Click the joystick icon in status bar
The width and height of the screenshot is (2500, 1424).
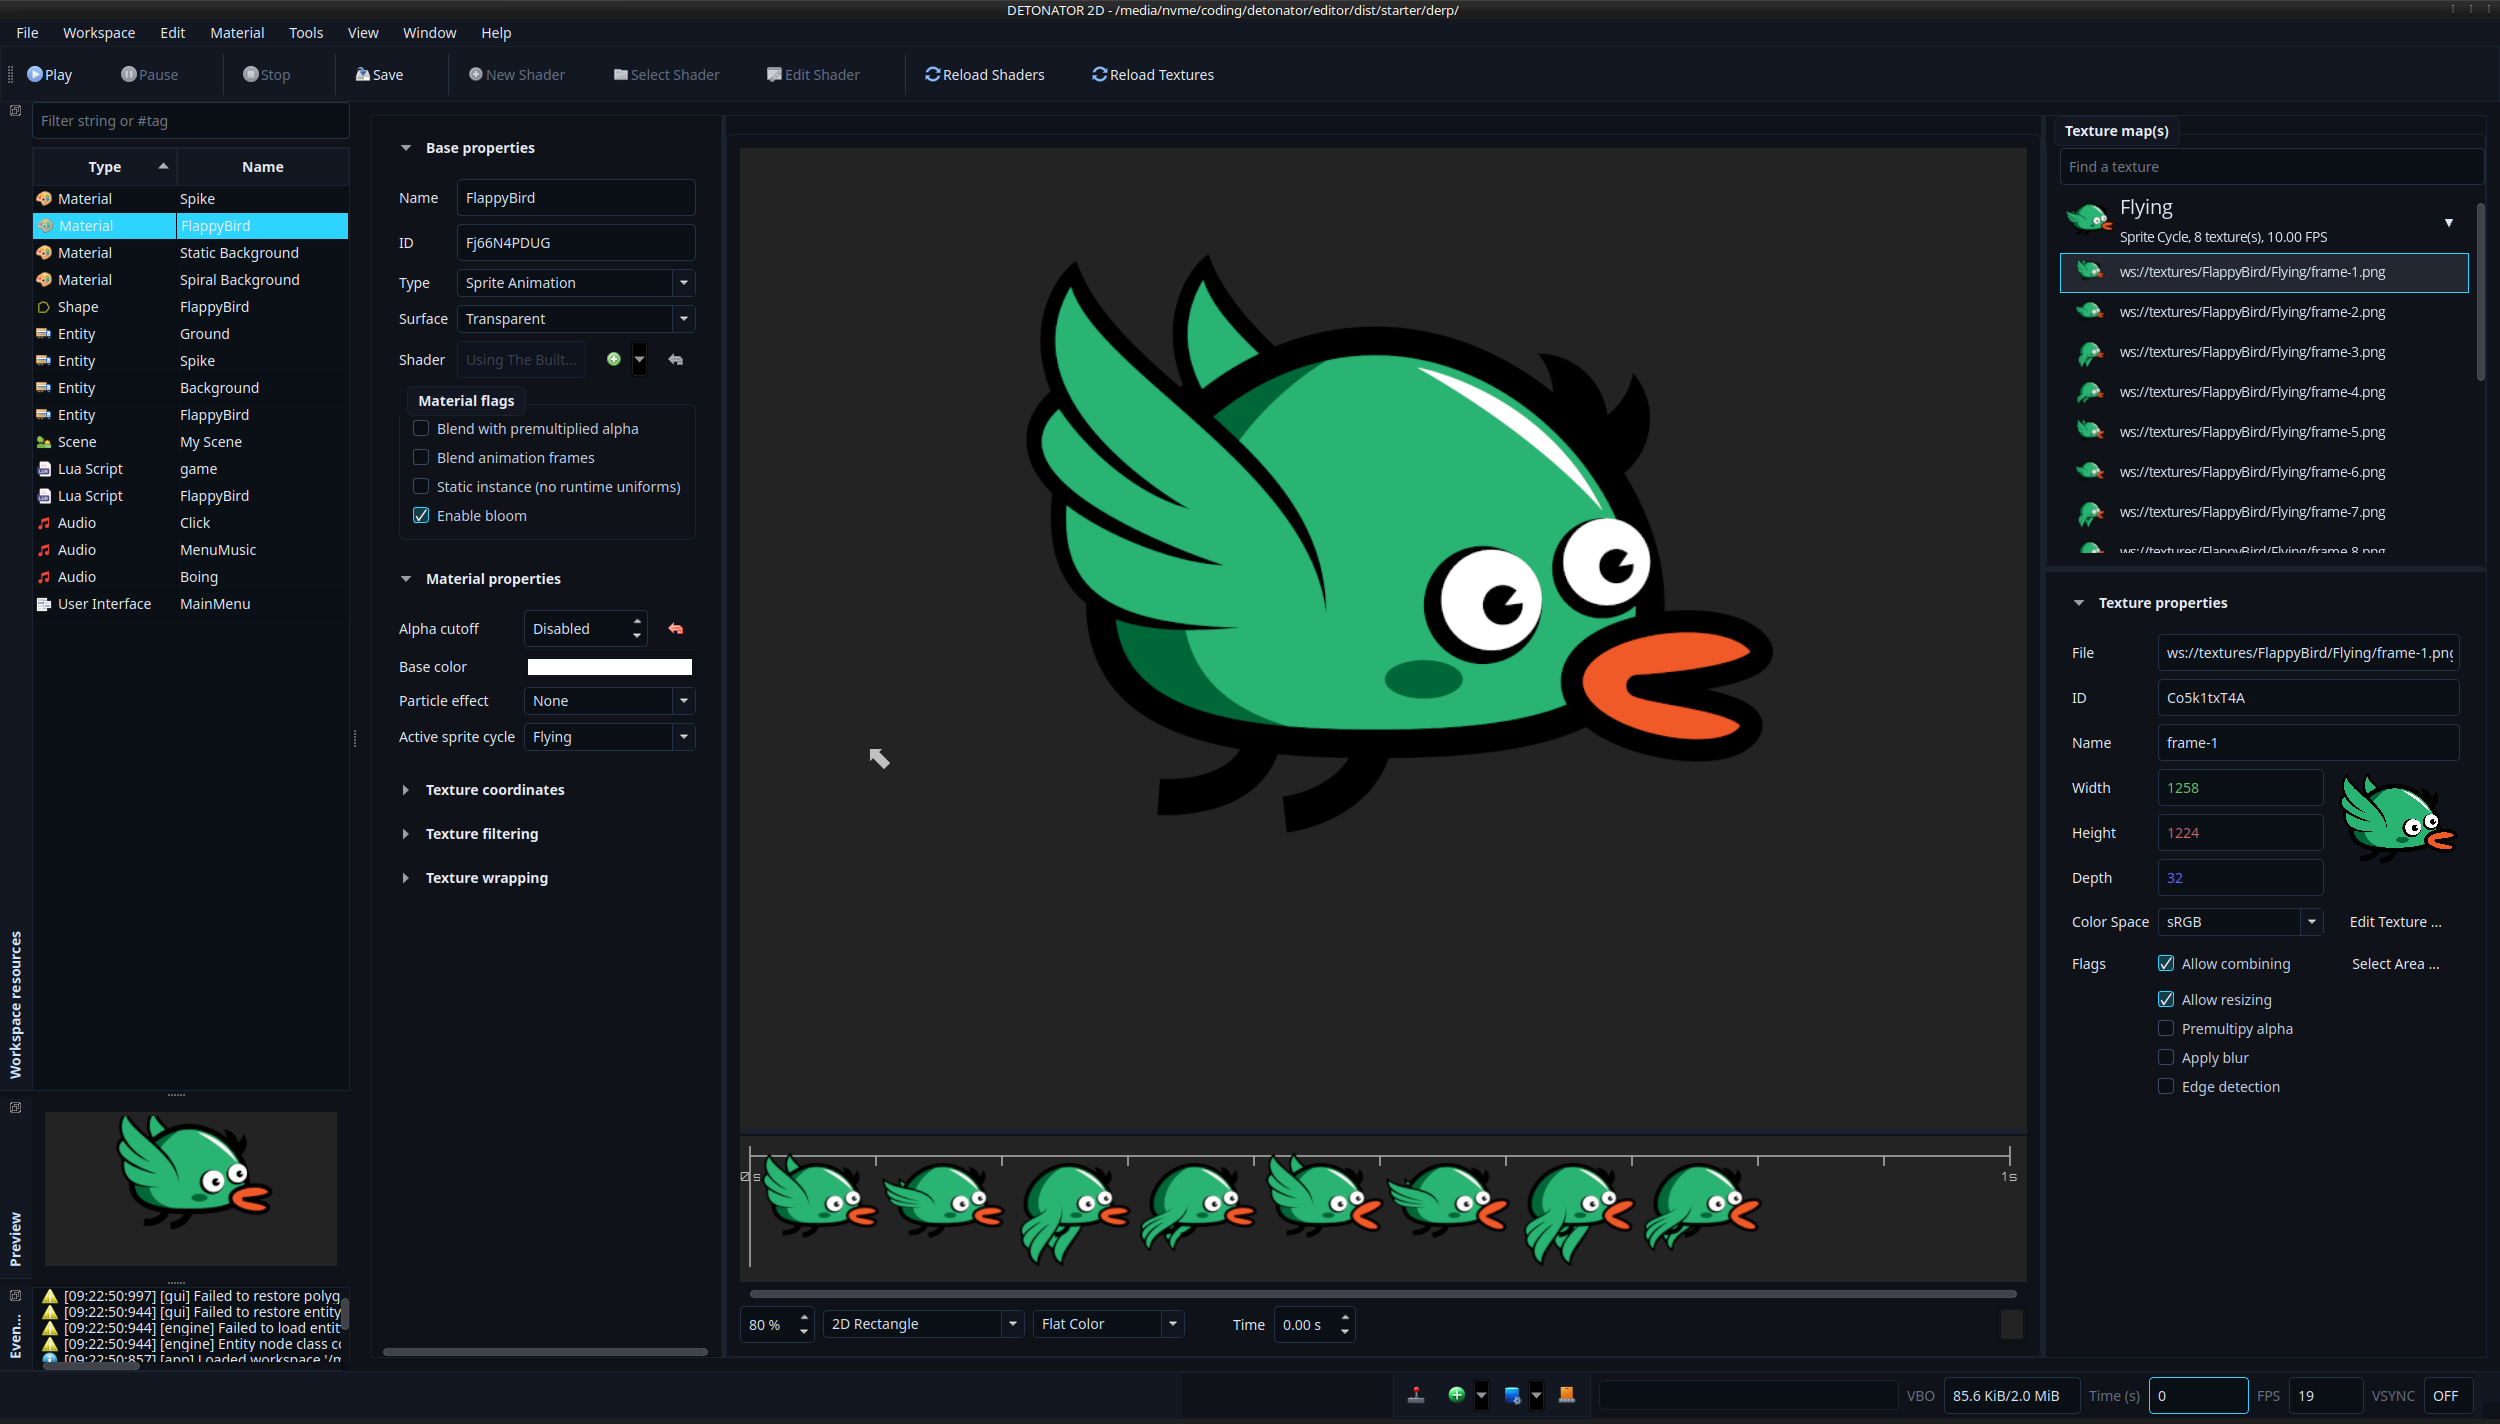1416,1395
